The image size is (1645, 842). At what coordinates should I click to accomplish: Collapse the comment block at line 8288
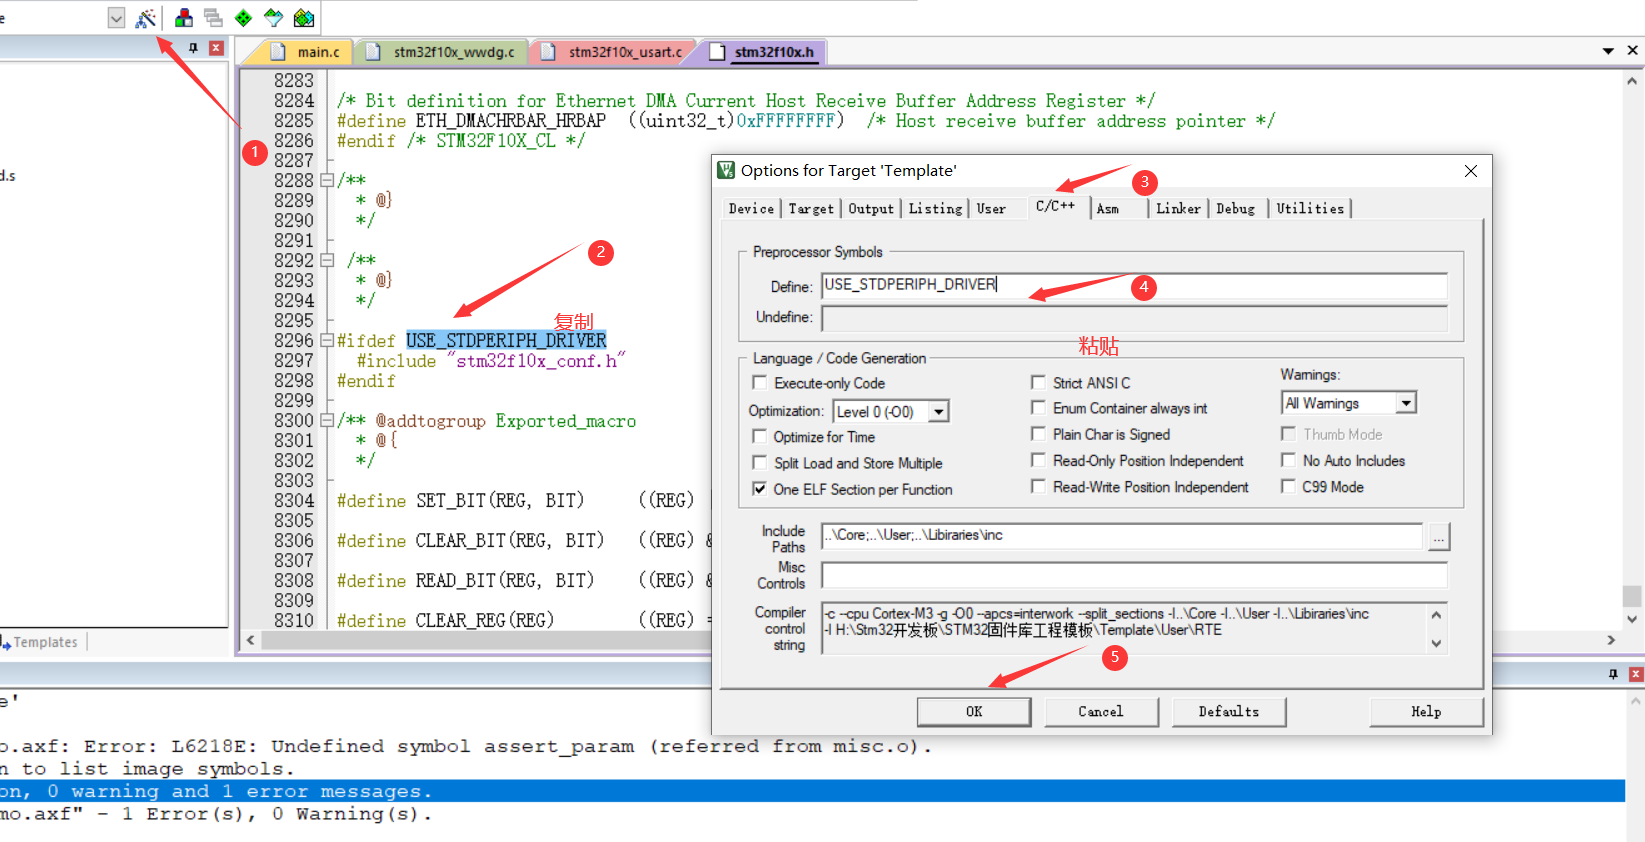[x=326, y=181]
